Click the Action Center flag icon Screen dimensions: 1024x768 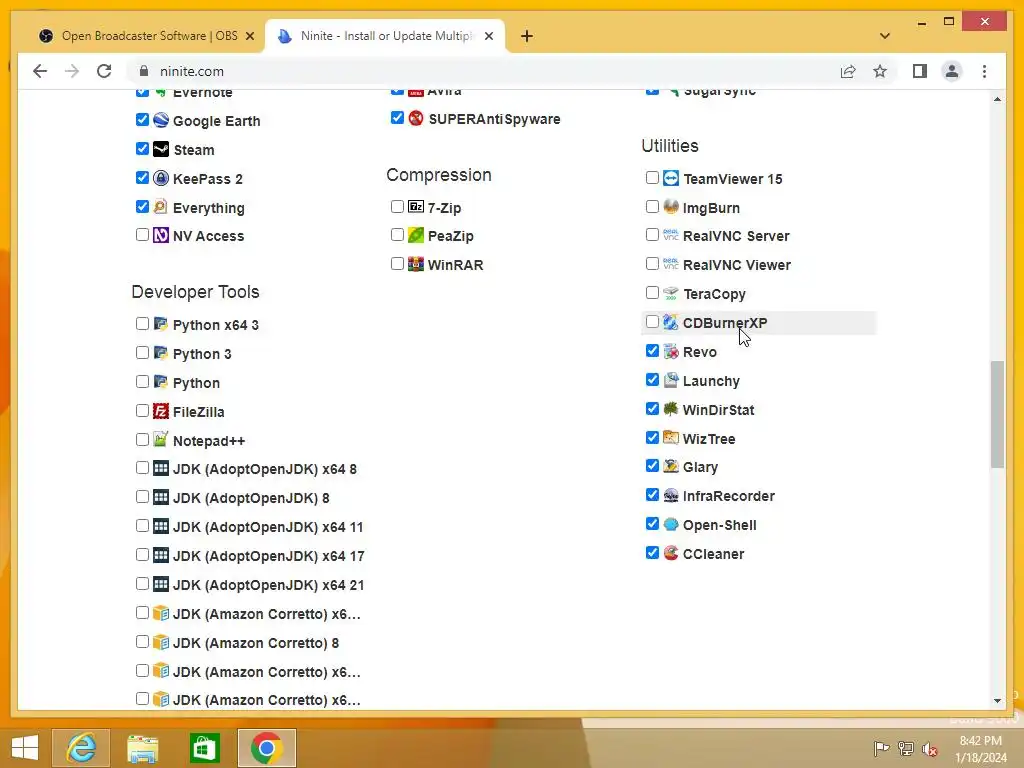(x=881, y=749)
